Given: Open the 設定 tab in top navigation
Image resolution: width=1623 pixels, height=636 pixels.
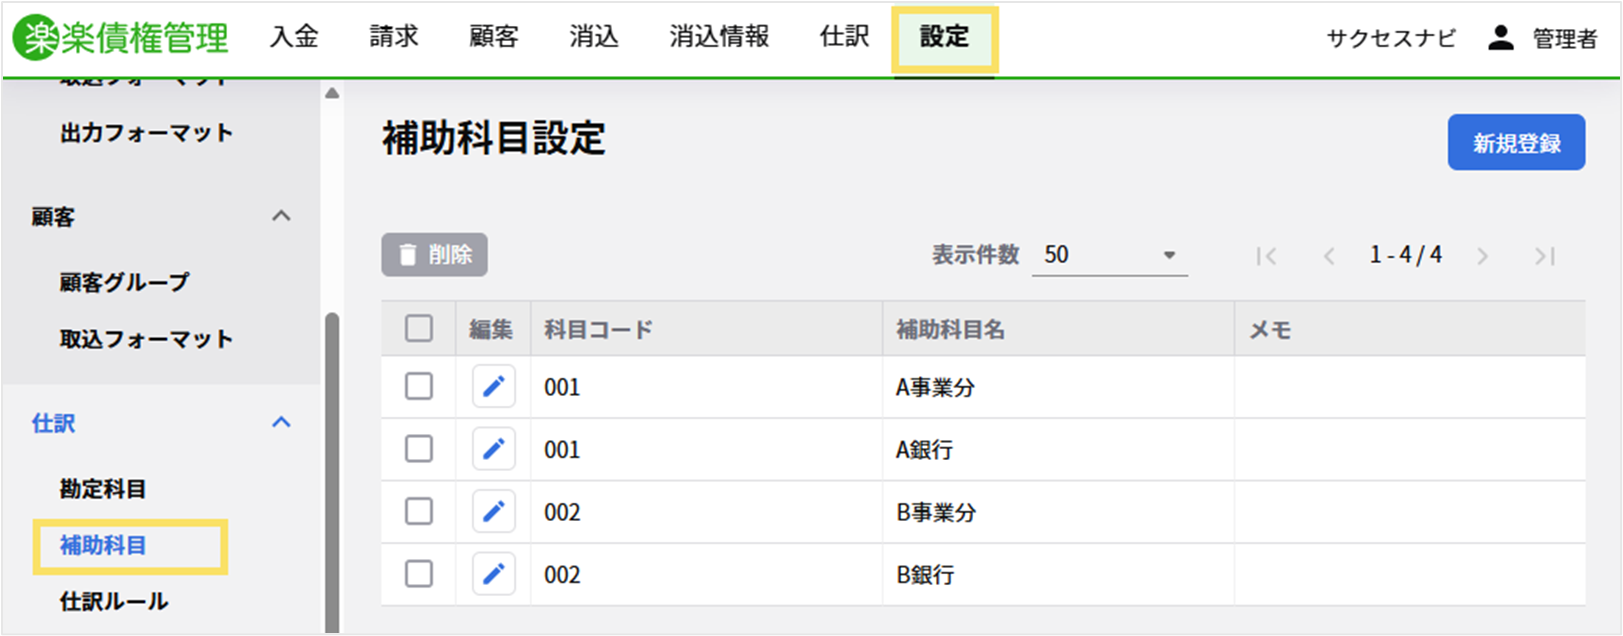Looking at the screenshot, I should pos(944,38).
